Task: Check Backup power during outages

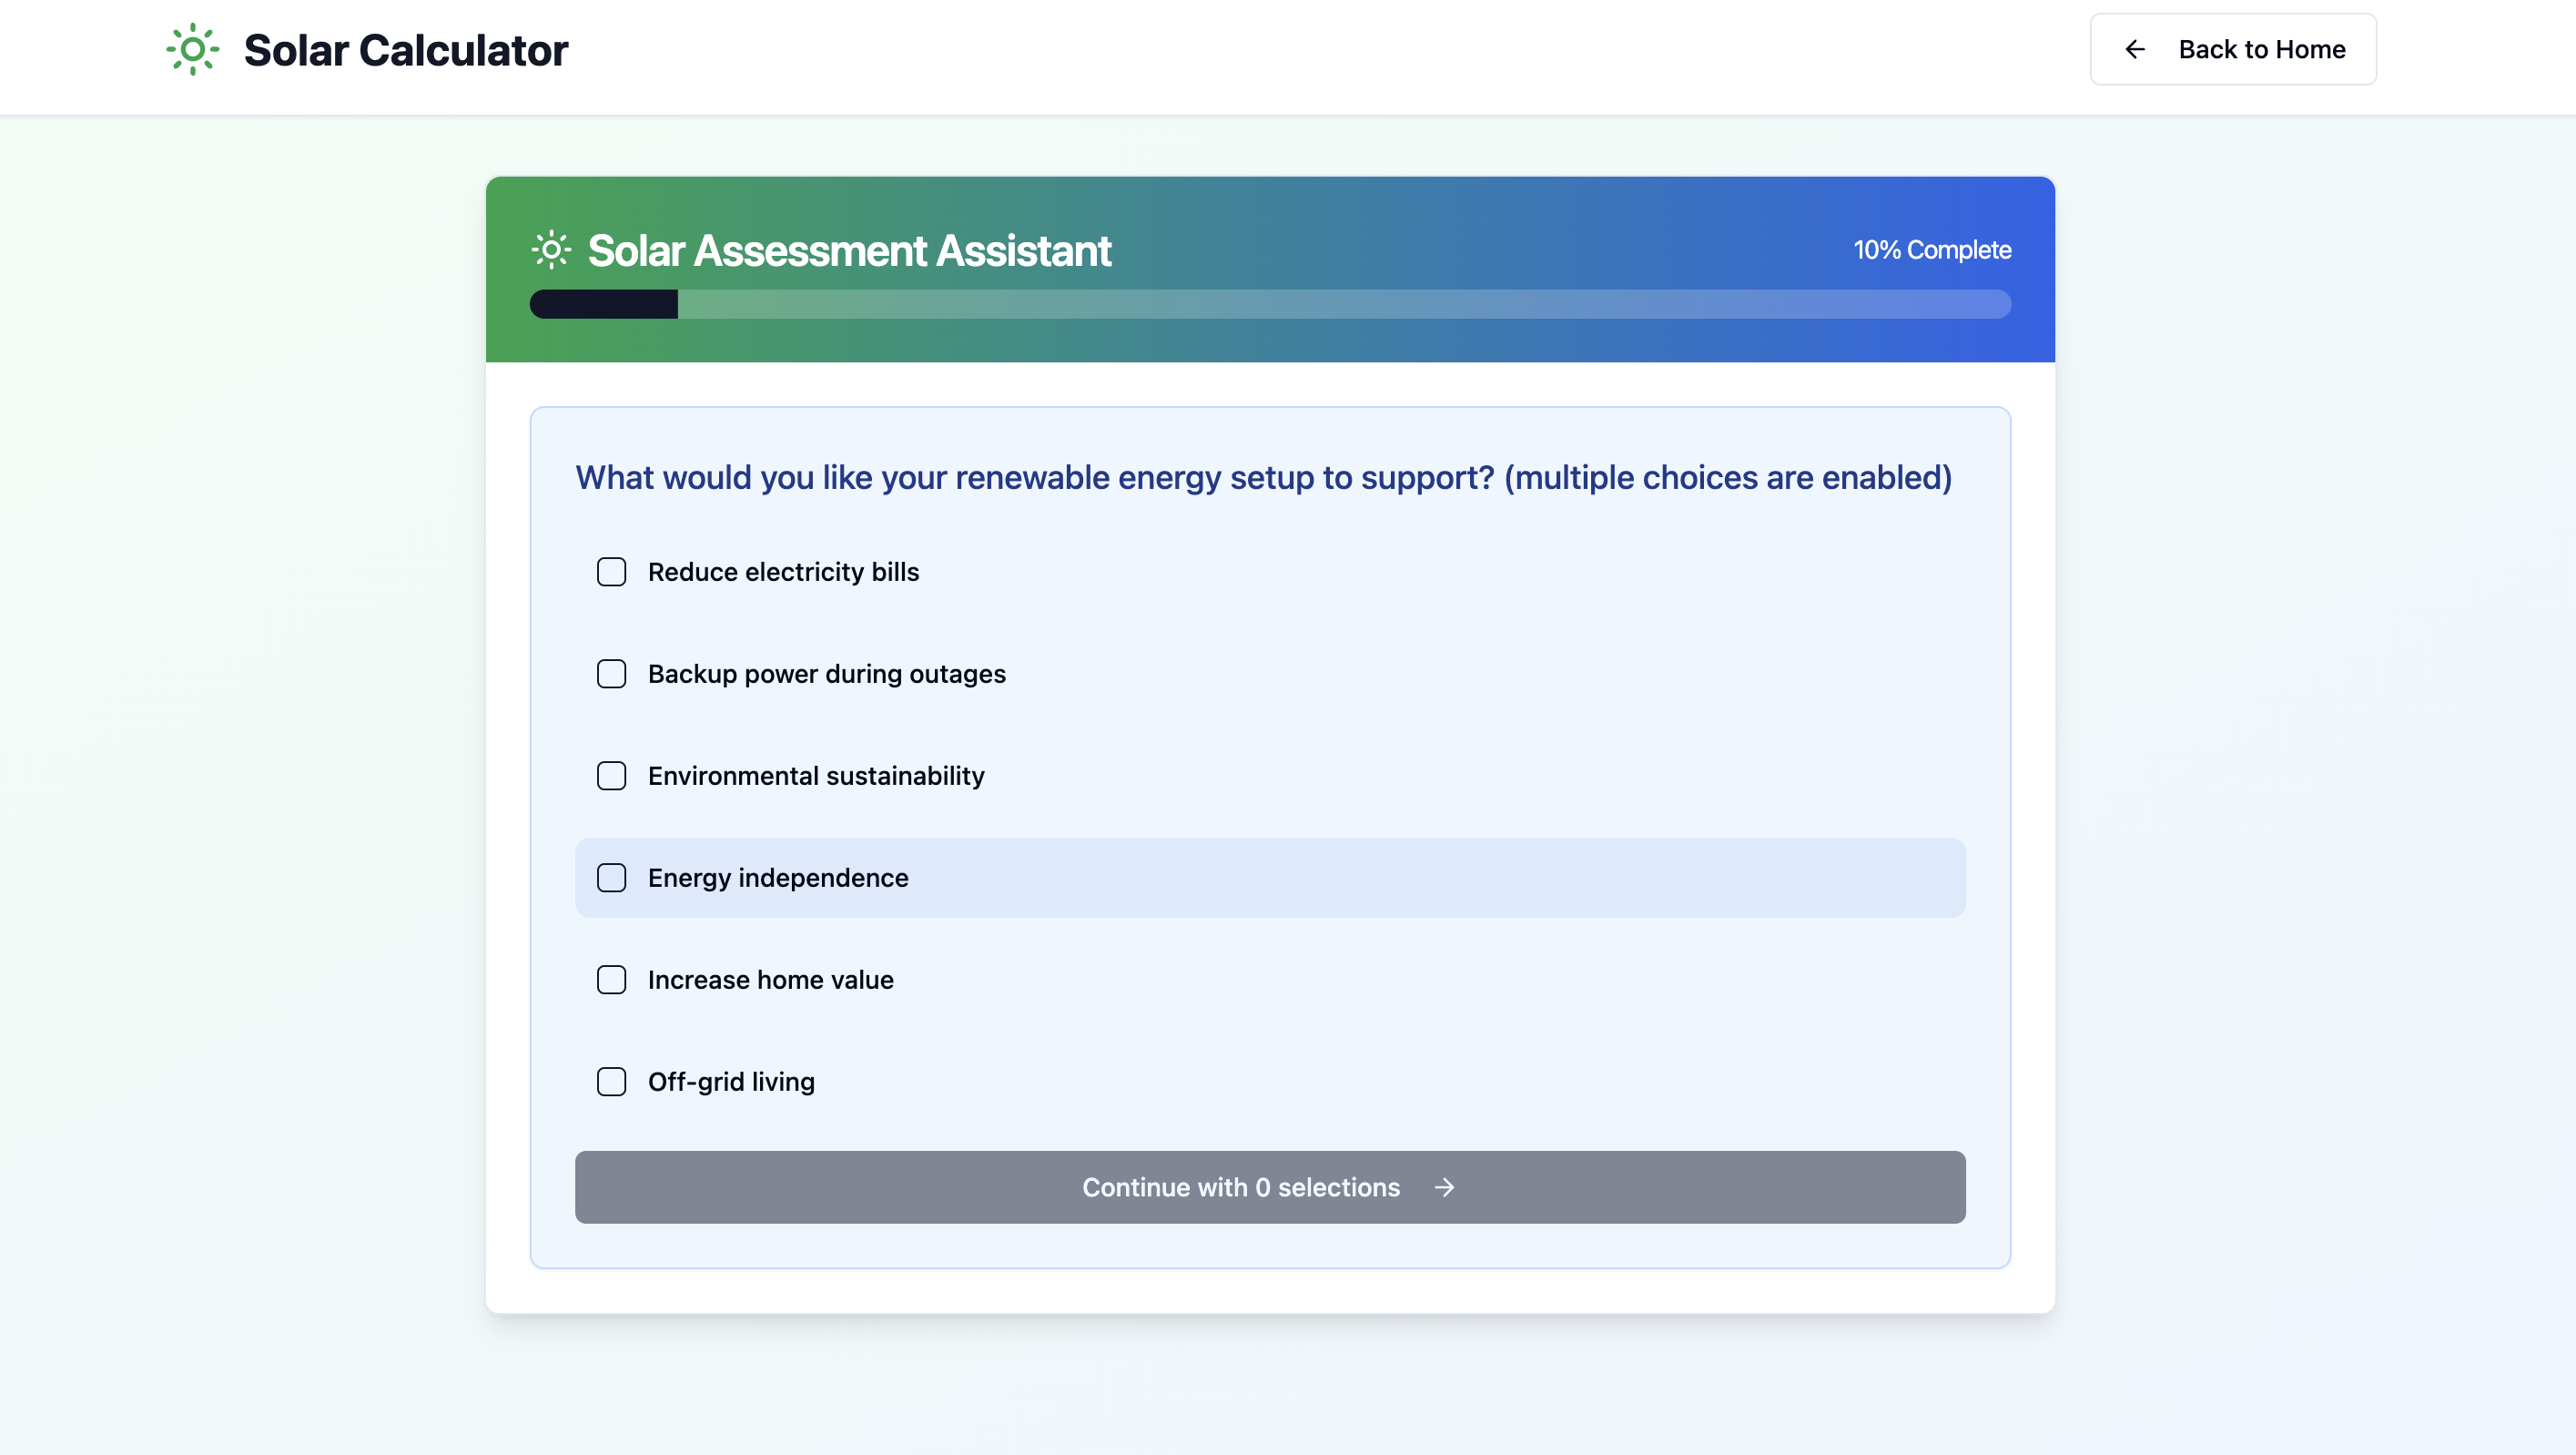Action: click(x=611, y=674)
